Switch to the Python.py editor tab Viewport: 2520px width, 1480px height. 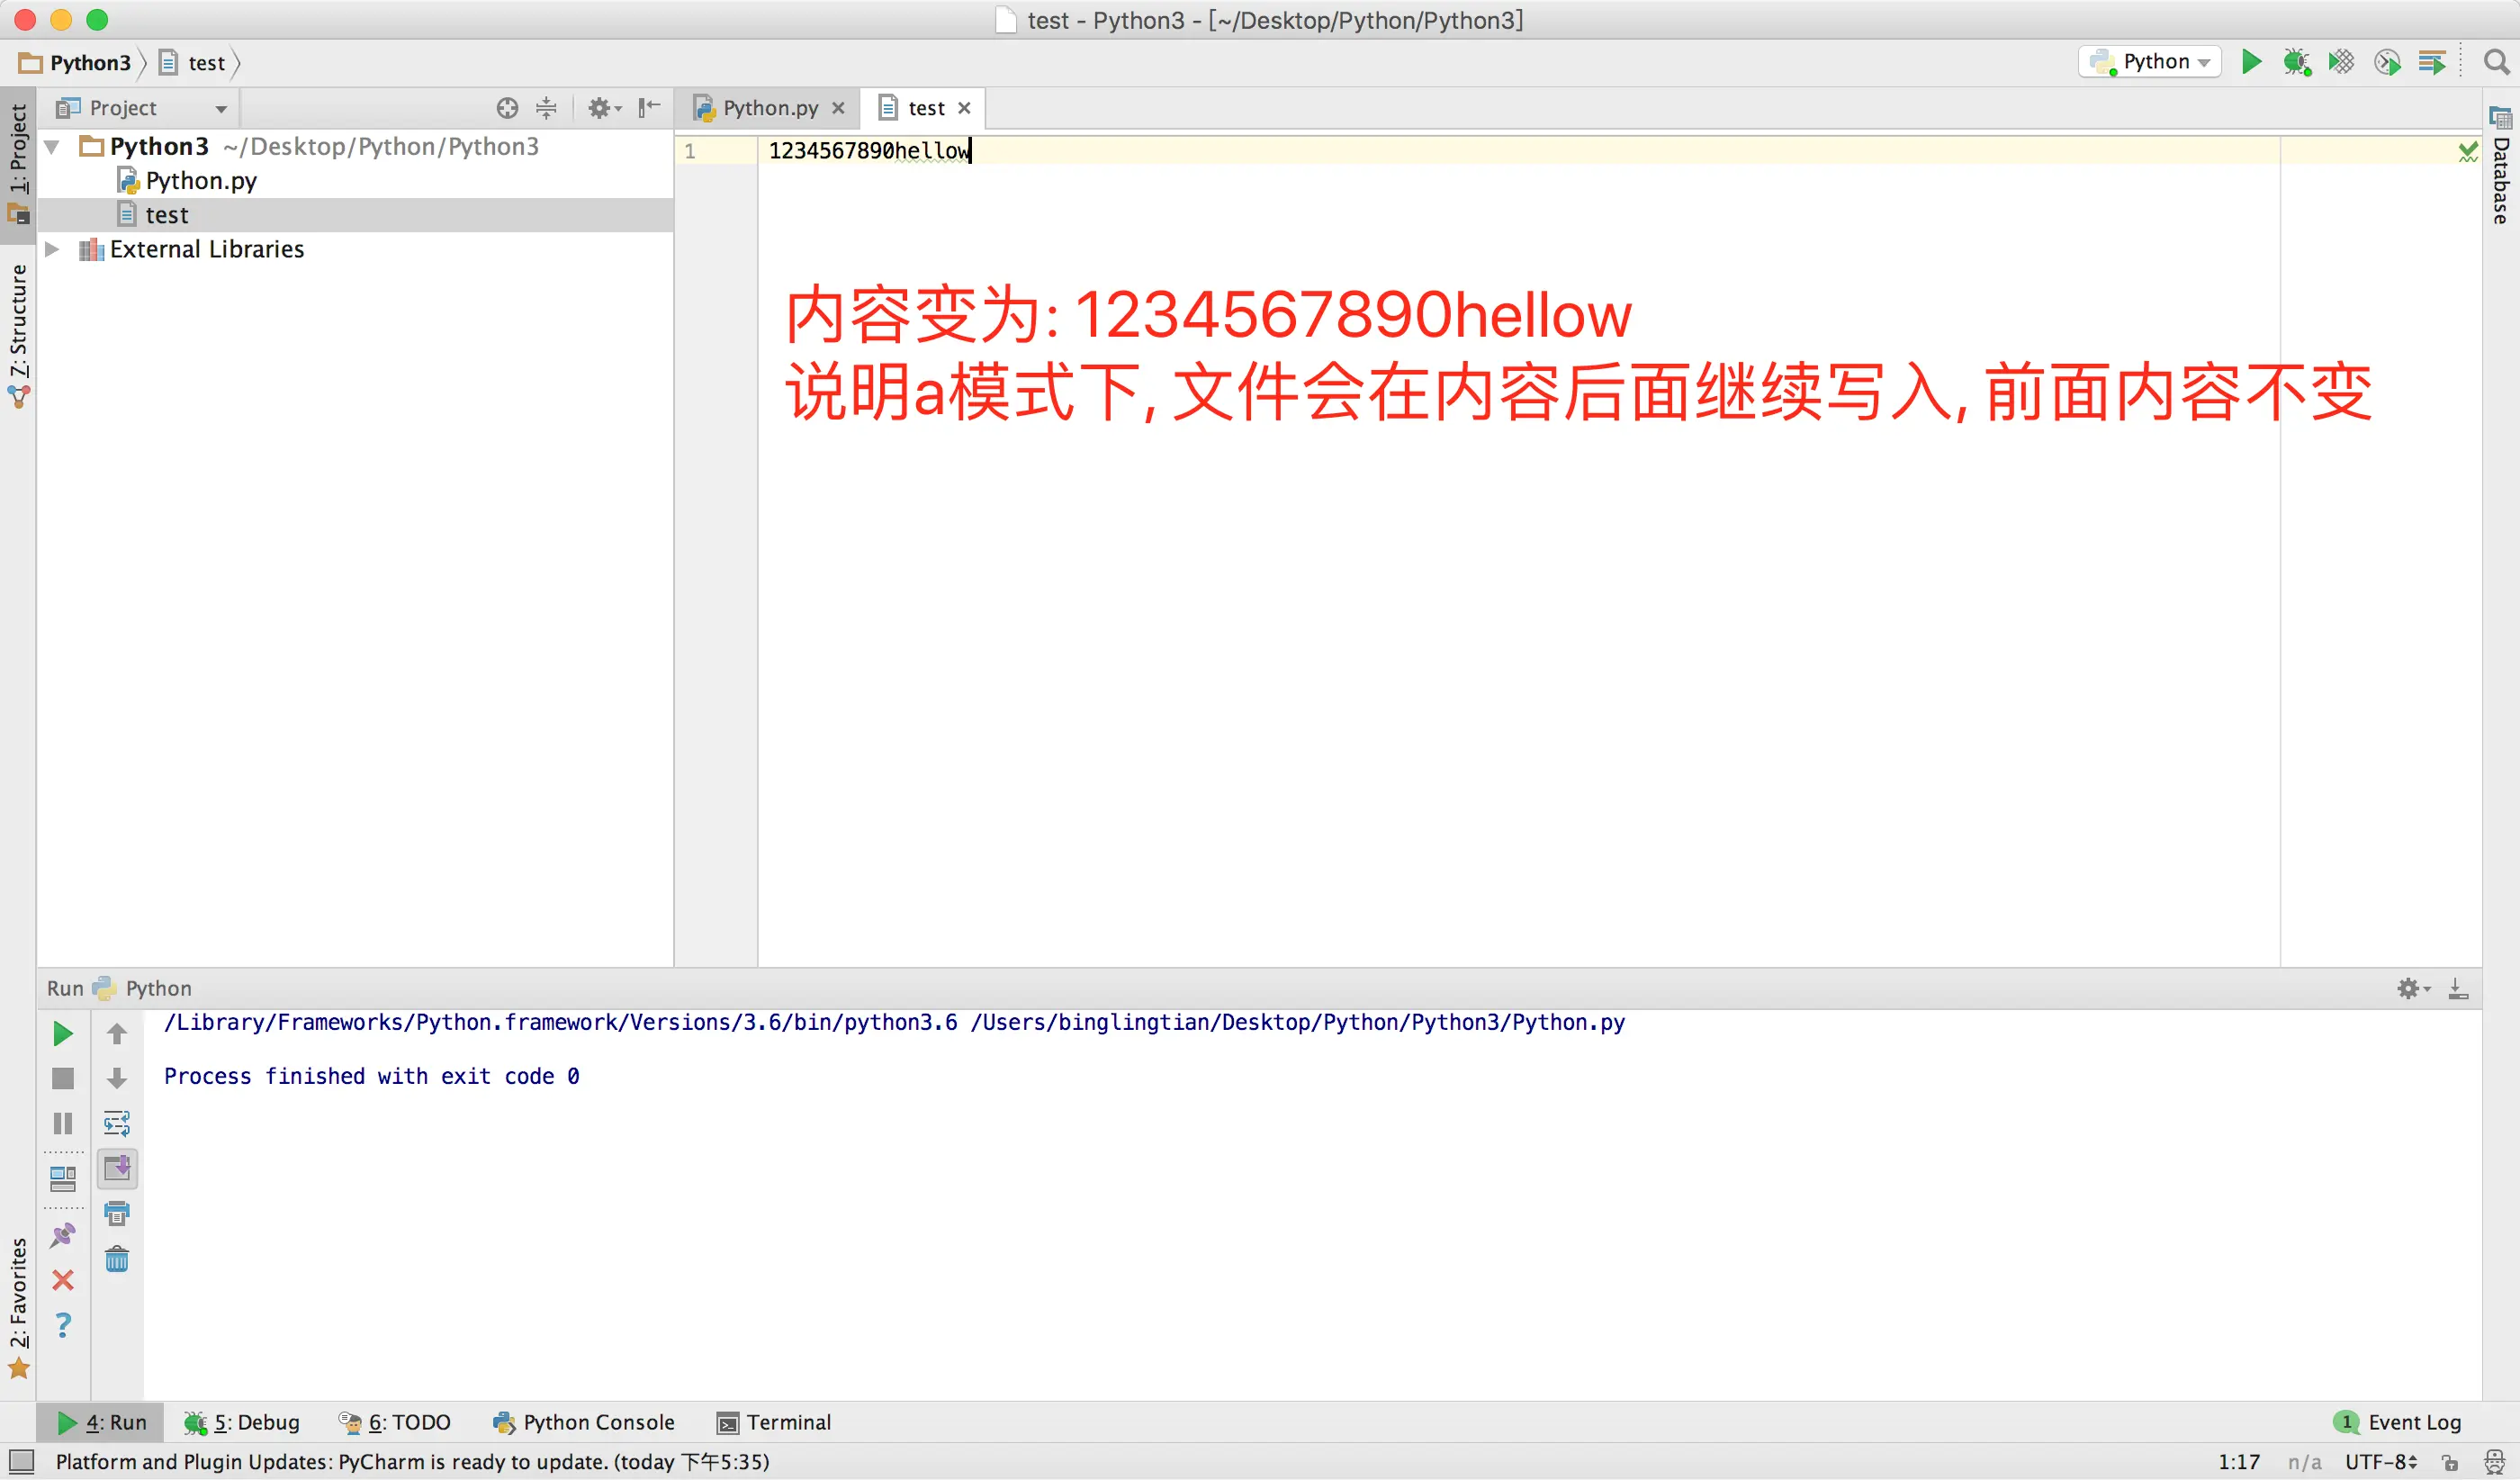(x=768, y=108)
